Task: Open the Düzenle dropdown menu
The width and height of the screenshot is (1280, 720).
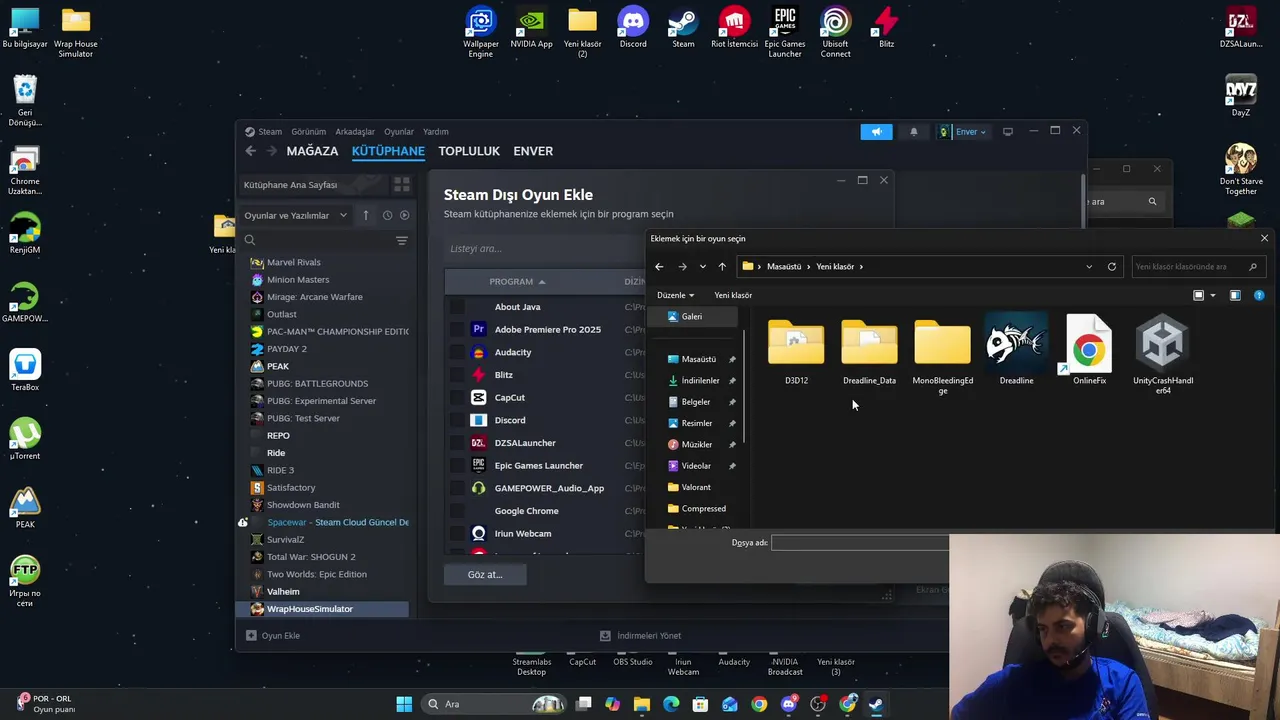Action: pos(675,295)
